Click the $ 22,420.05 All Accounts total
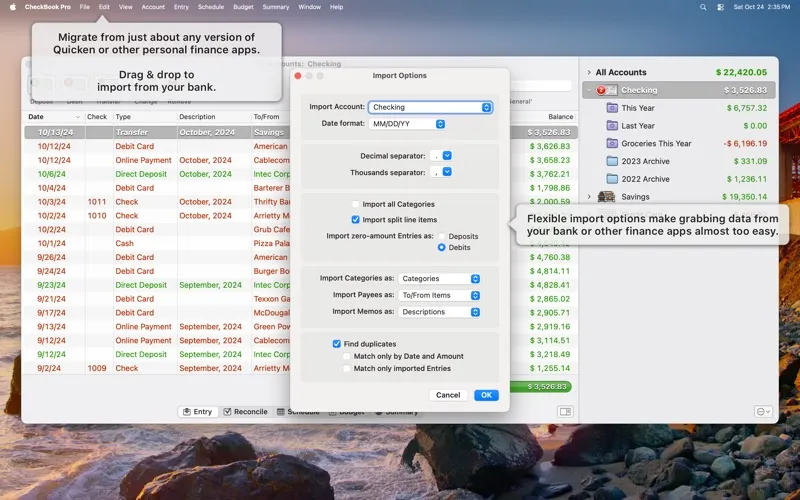Image resolution: width=800 pixels, height=500 pixels. pos(741,72)
